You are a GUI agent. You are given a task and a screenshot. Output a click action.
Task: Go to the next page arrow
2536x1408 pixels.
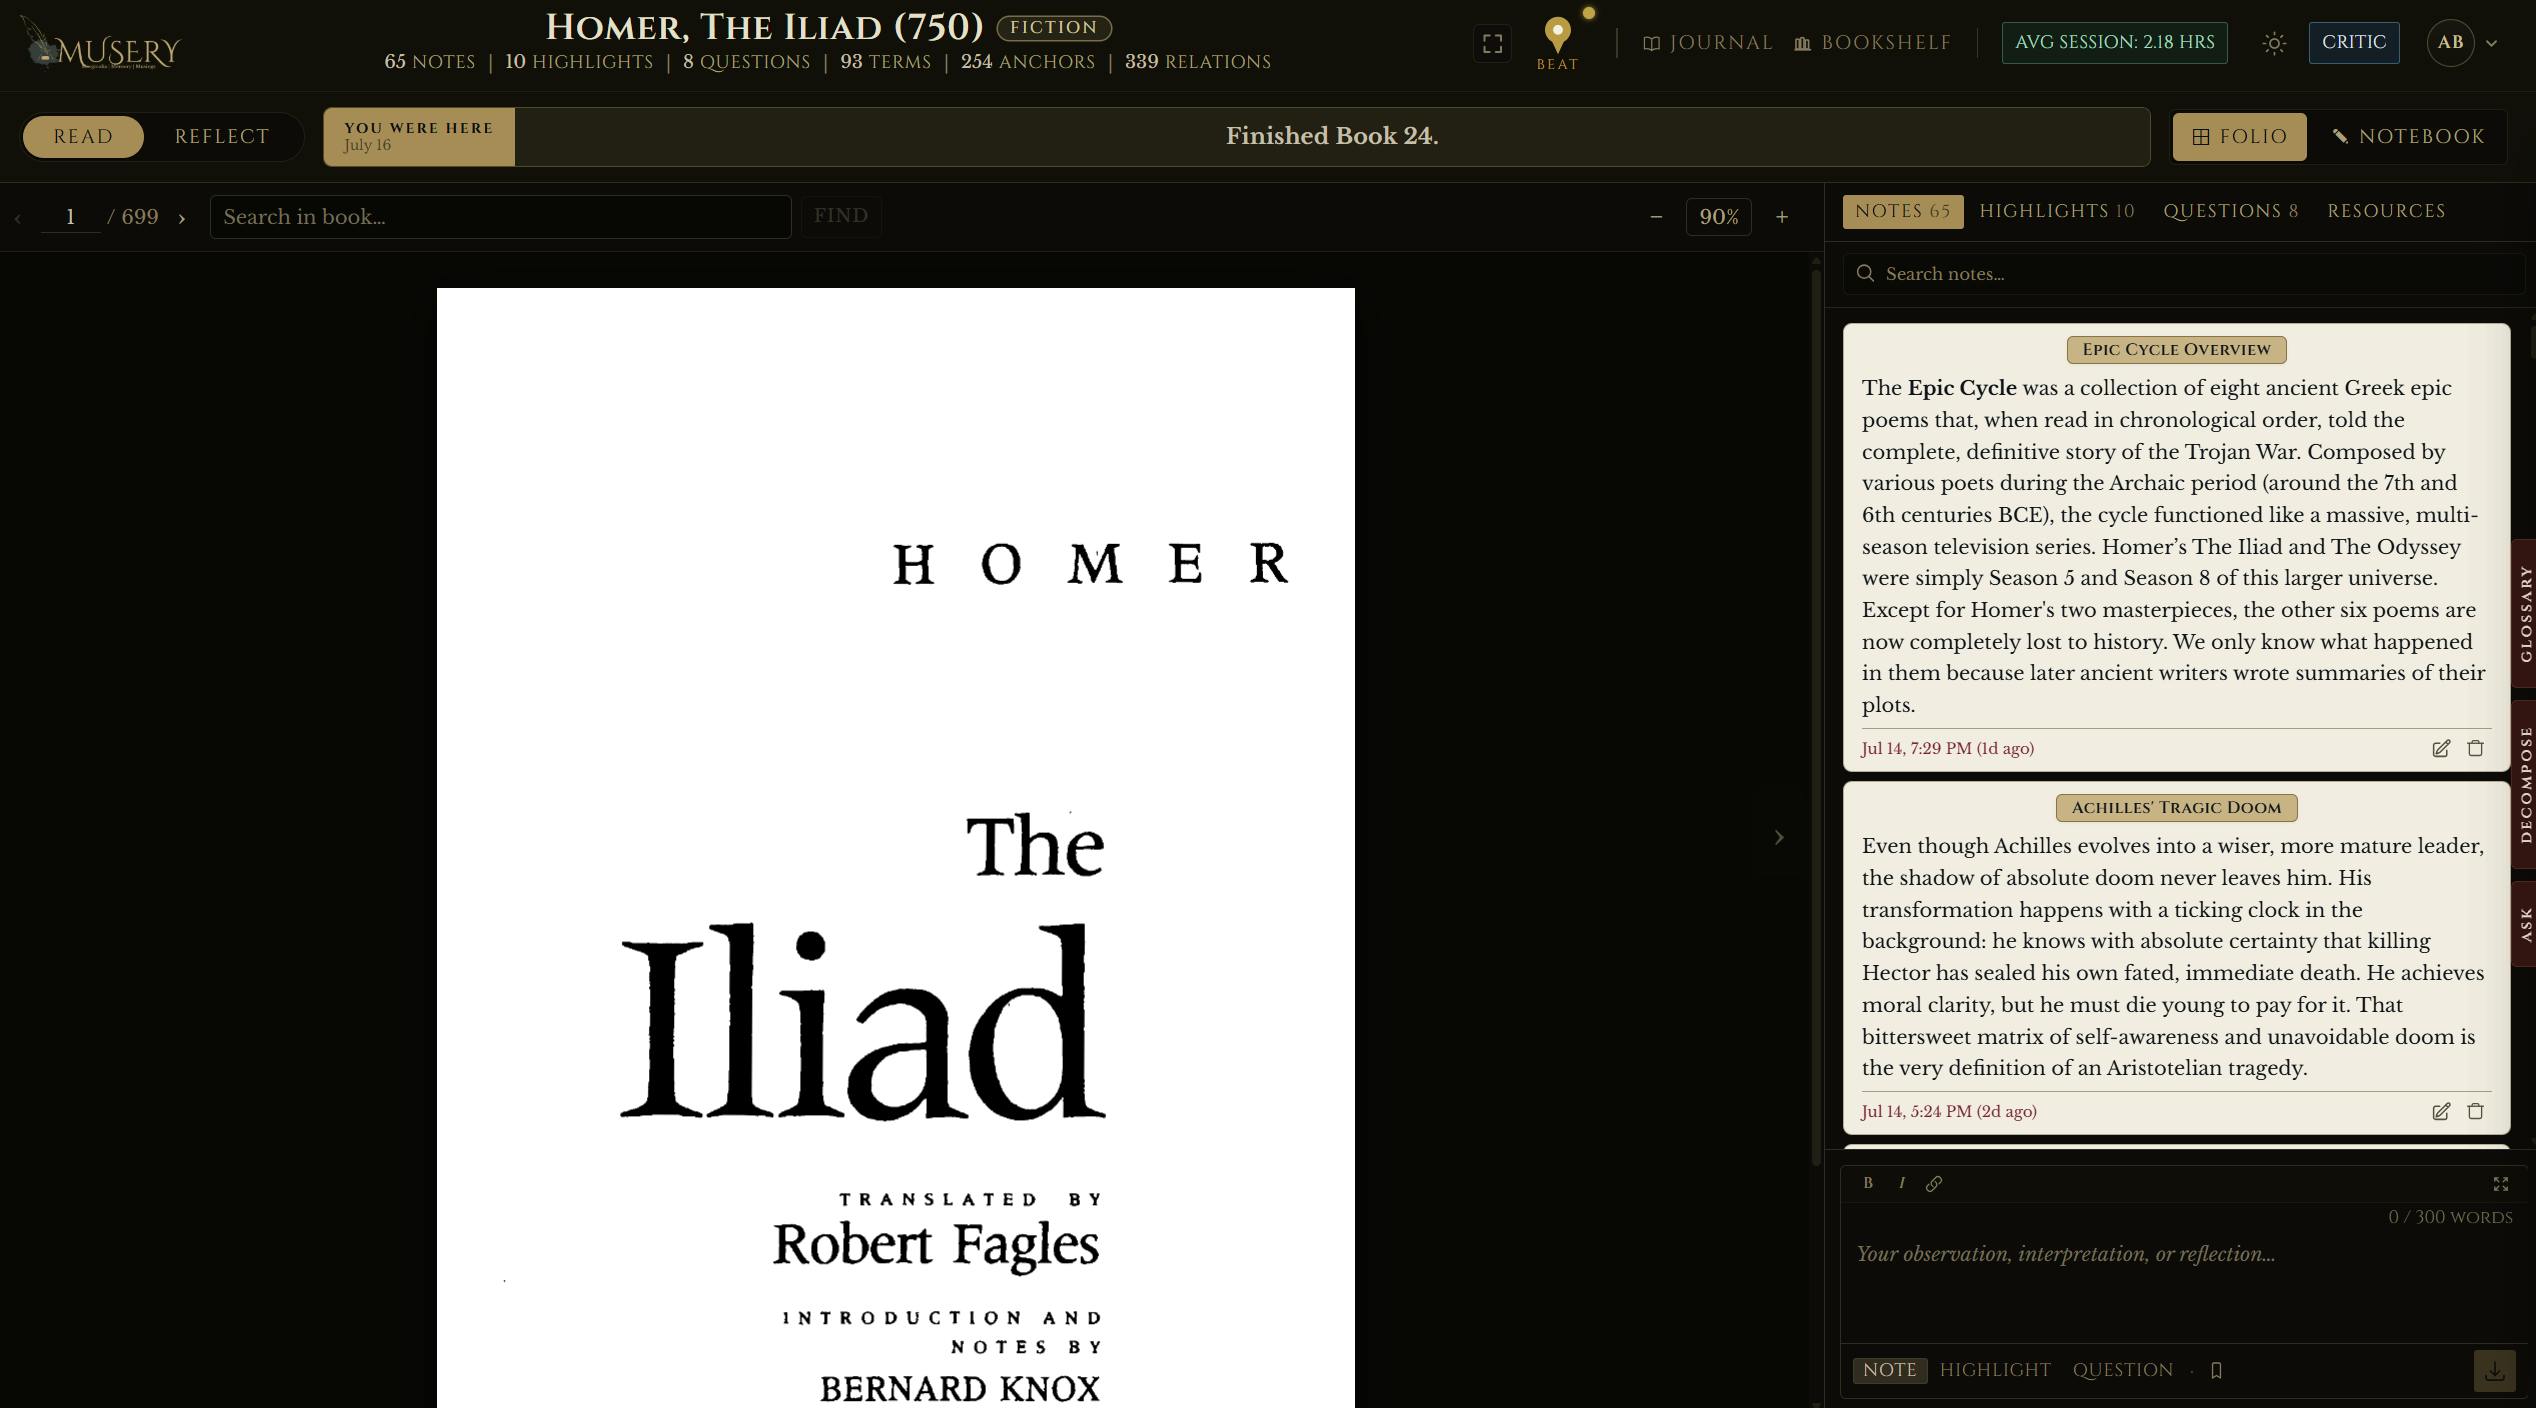(x=181, y=217)
